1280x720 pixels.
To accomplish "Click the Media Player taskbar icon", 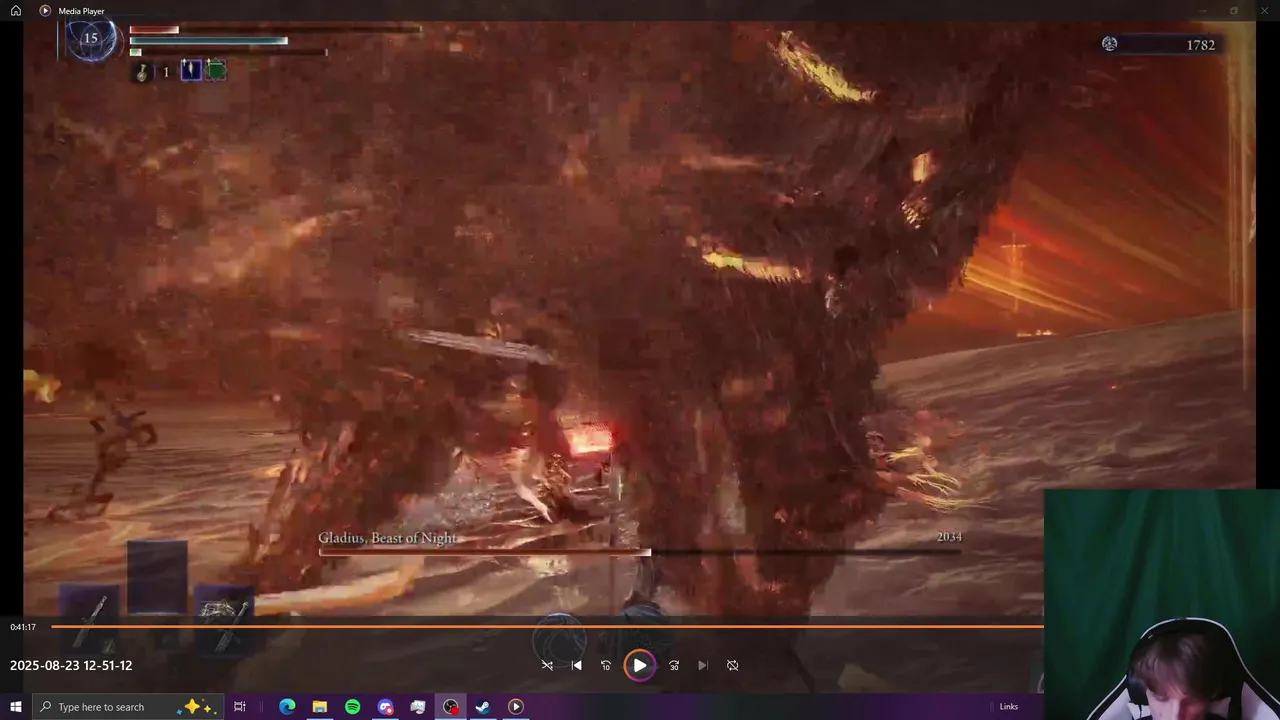I will pyautogui.click(x=516, y=707).
